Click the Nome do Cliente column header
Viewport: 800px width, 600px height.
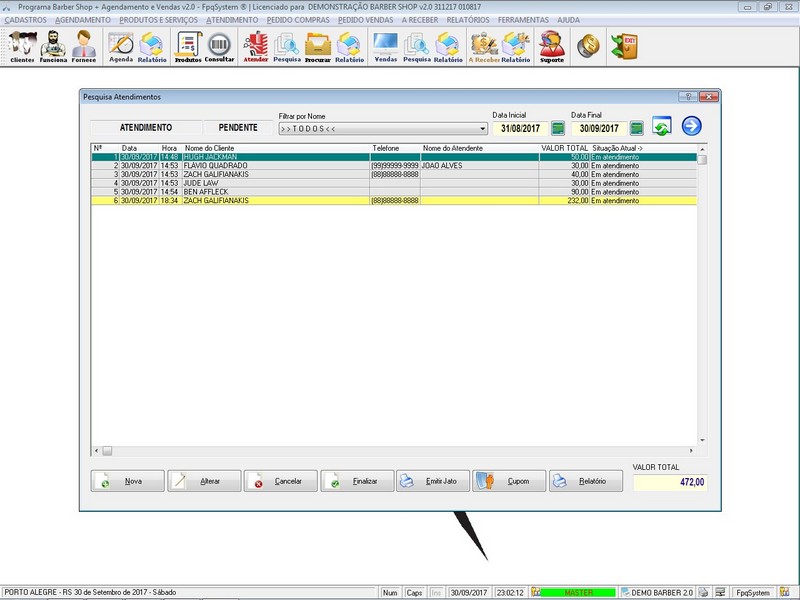pyautogui.click(x=276, y=148)
